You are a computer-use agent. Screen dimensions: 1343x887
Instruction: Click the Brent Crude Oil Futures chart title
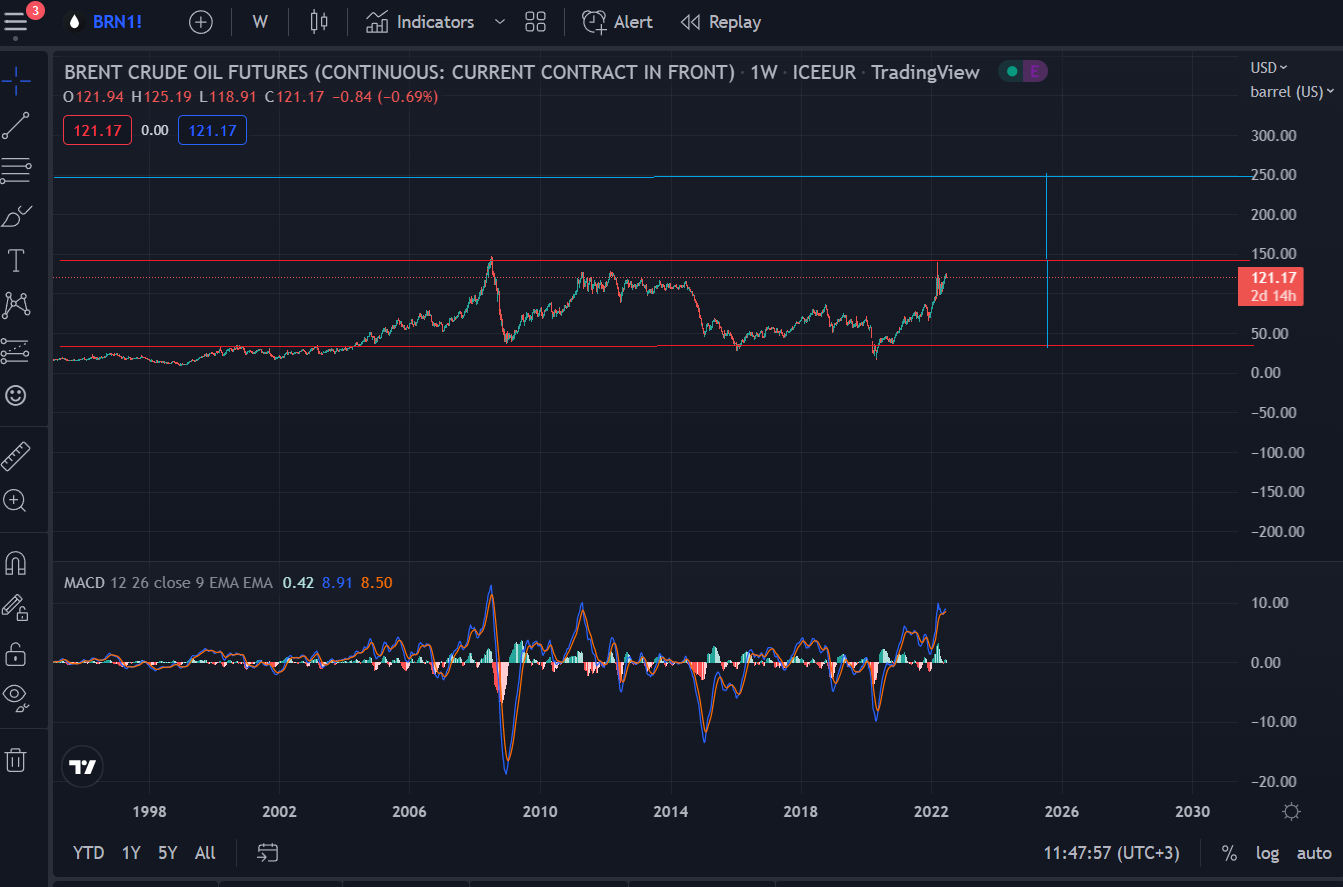click(x=399, y=72)
